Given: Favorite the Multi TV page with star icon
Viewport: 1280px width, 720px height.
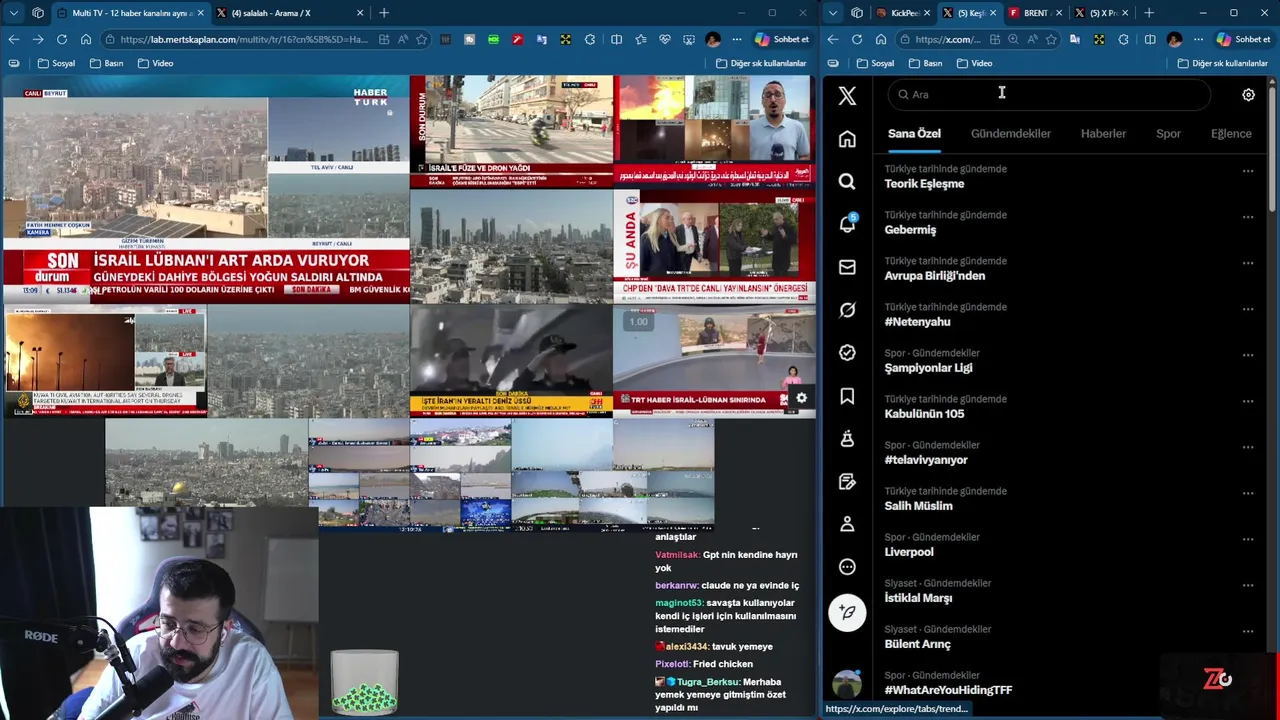Looking at the screenshot, I should click(x=422, y=39).
